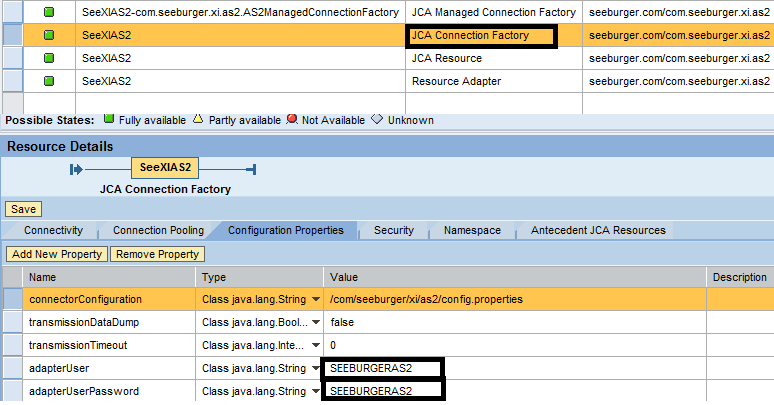Screen dimensions: 774x405
Task: Click Add New Property button
Action: (x=57, y=254)
